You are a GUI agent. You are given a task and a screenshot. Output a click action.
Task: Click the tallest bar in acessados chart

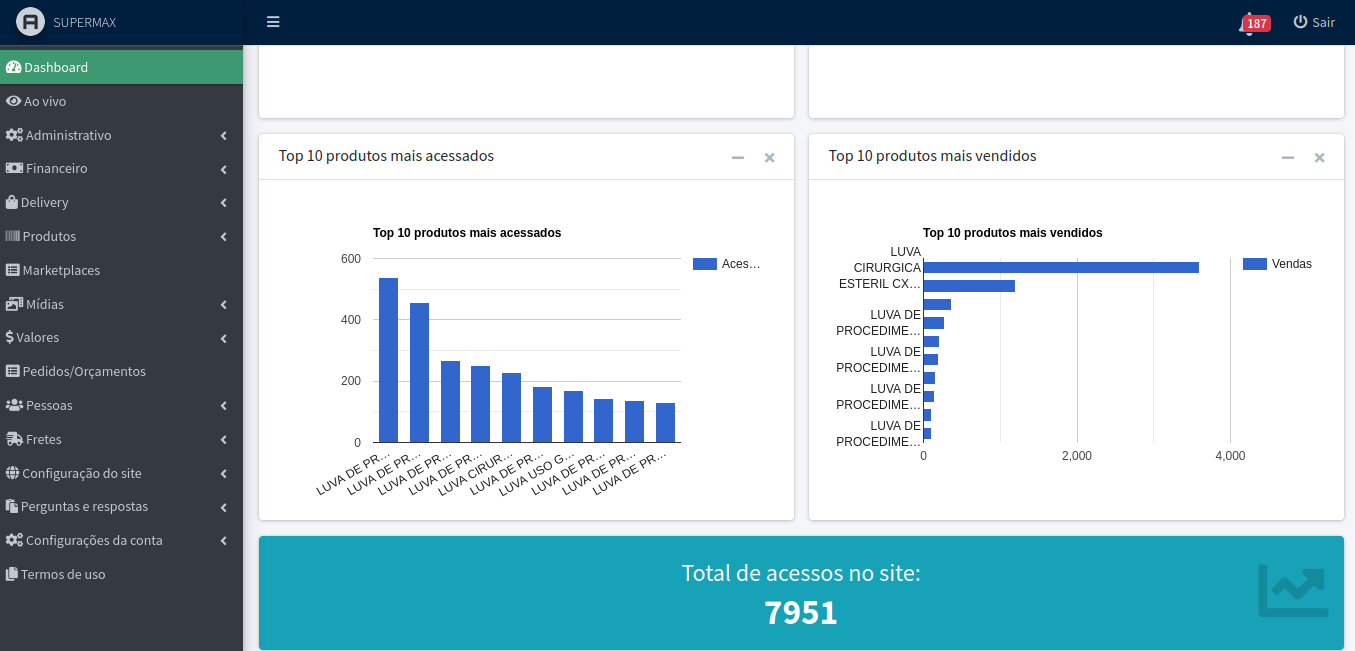coord(388,360)
